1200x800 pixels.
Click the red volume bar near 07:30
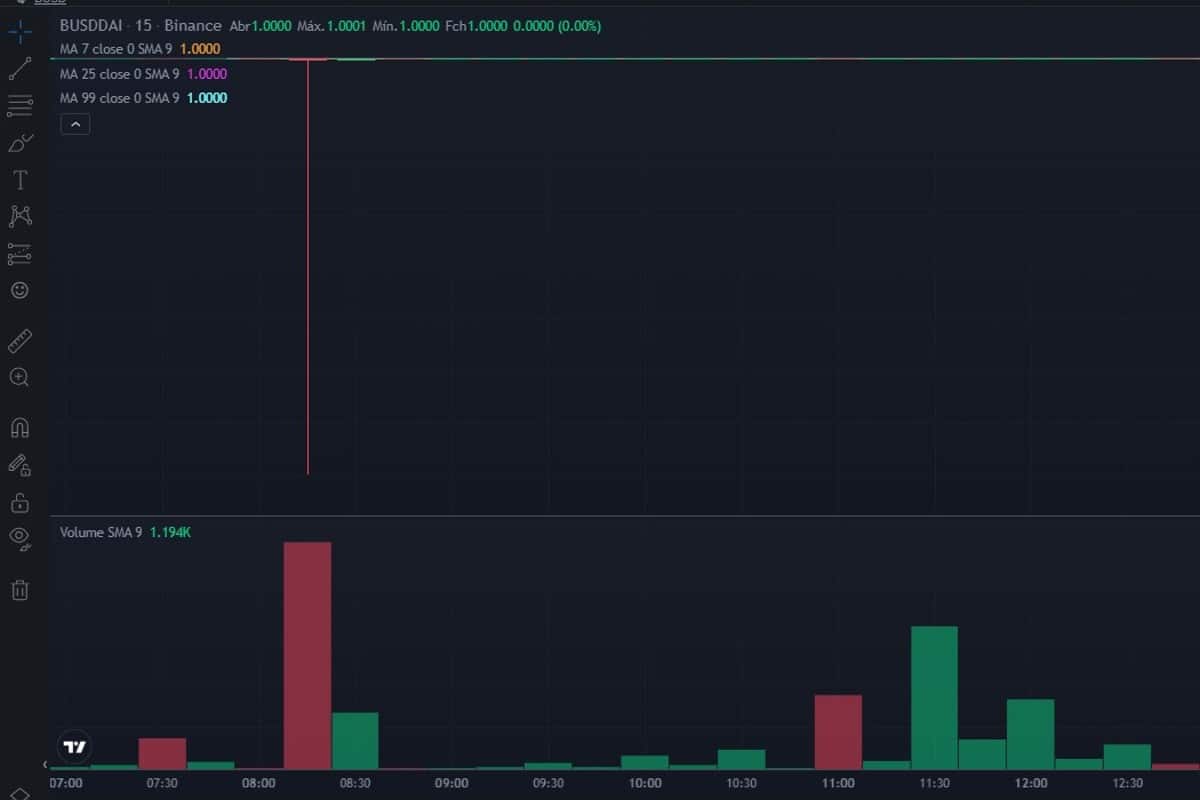(162, 753)
